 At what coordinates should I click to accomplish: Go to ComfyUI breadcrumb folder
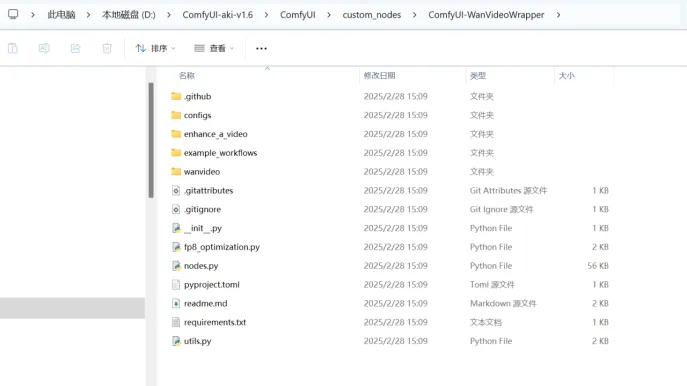point(297,14)
